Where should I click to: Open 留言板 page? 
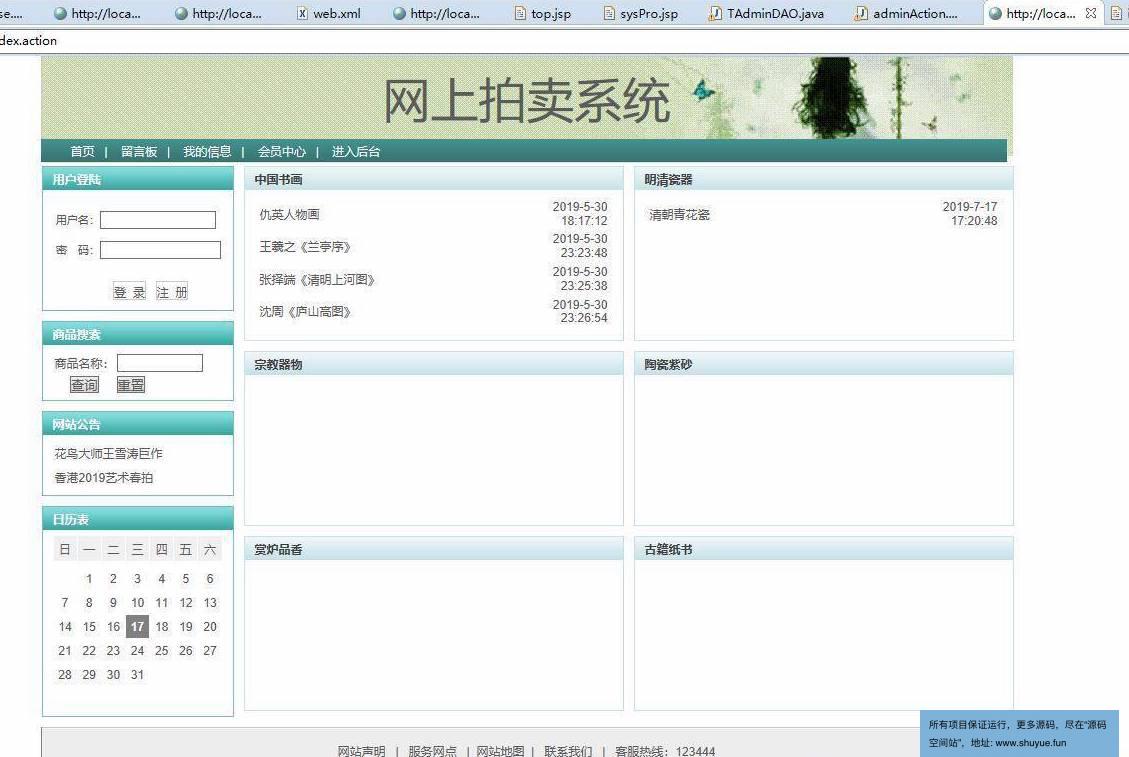tap(139, 151)
